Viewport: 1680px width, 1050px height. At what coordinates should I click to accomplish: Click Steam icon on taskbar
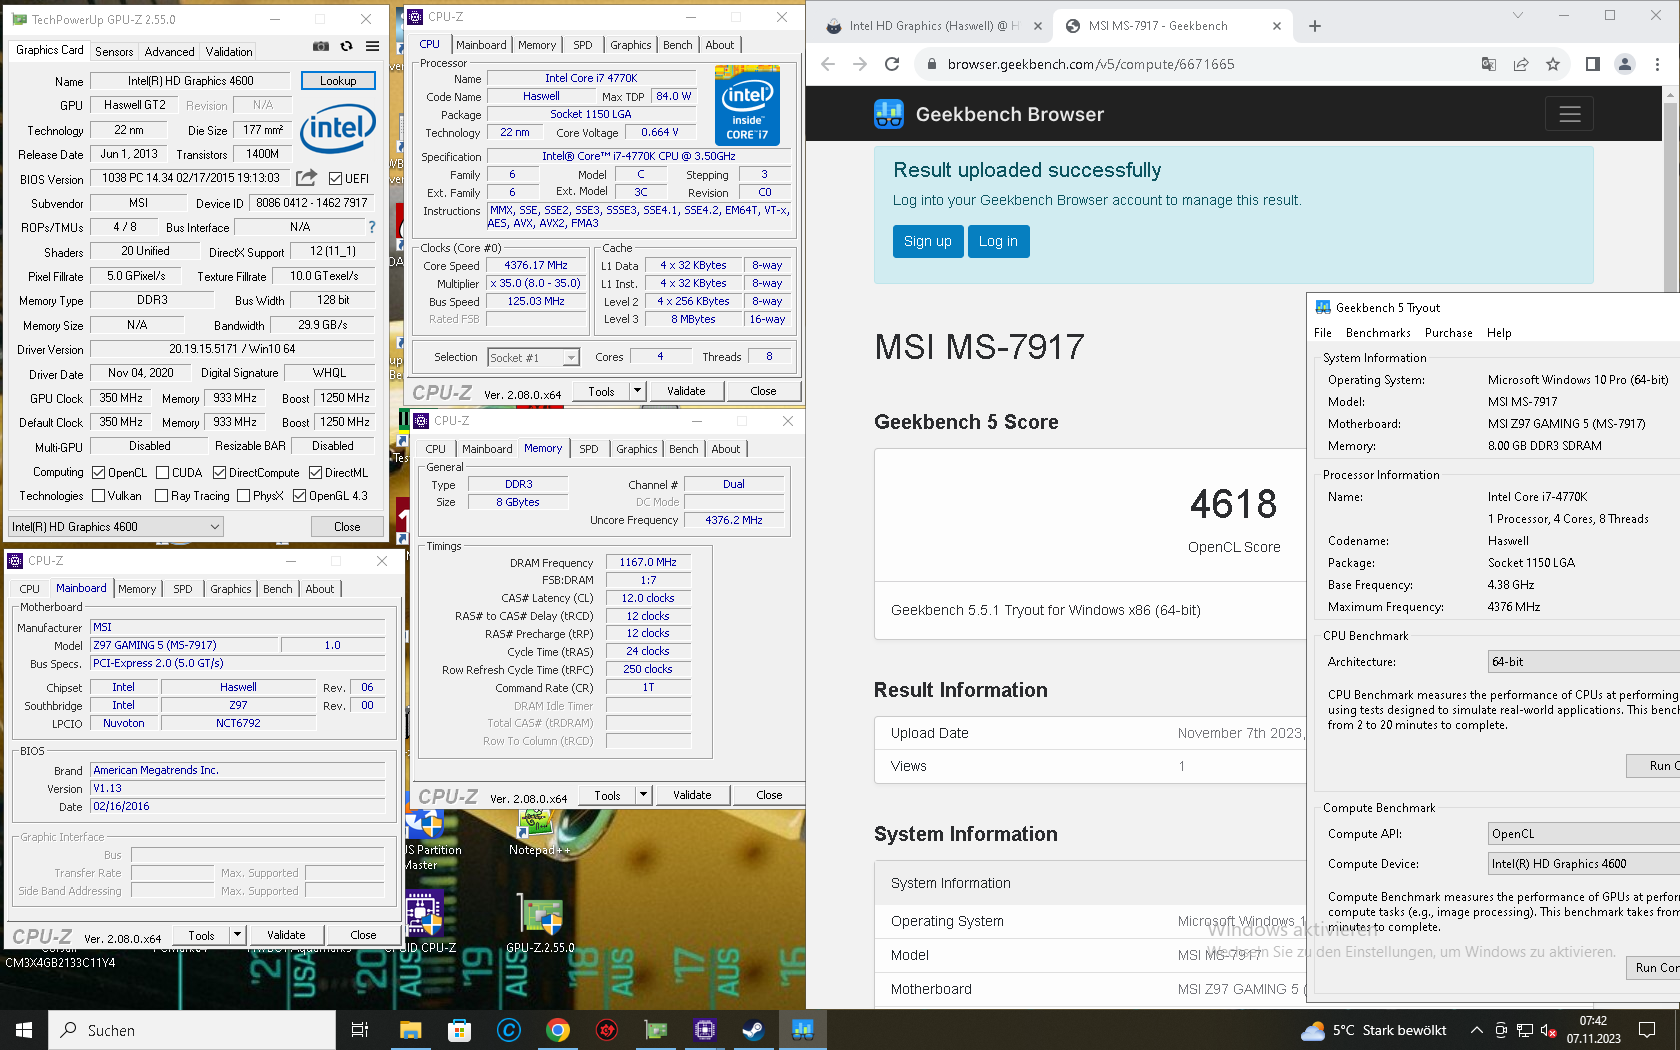[x=752, y=1030]
